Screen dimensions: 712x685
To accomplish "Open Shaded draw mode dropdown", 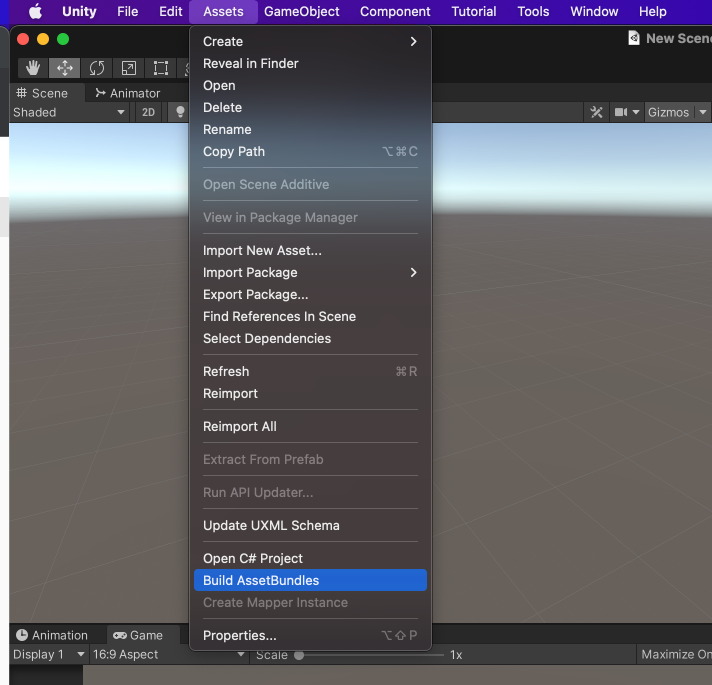I will tap(69, 112).
